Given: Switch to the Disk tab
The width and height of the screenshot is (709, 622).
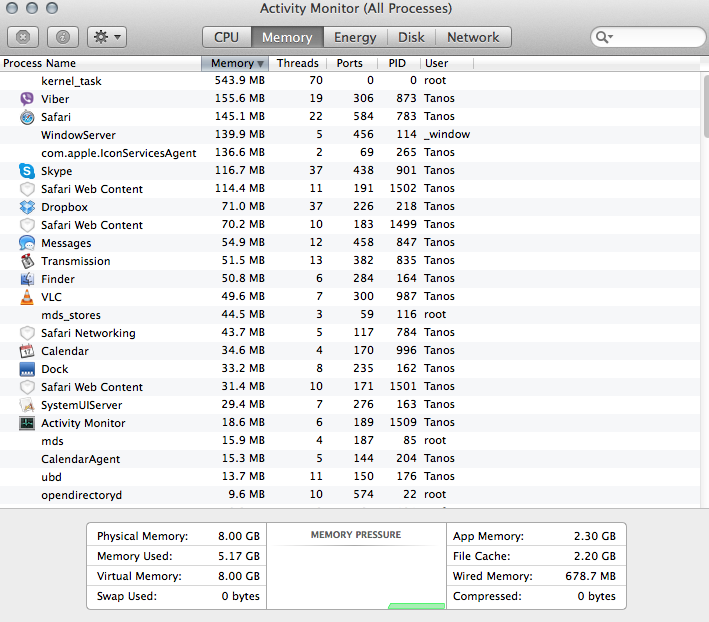Looking at the screenshot, I should [411, 37].
